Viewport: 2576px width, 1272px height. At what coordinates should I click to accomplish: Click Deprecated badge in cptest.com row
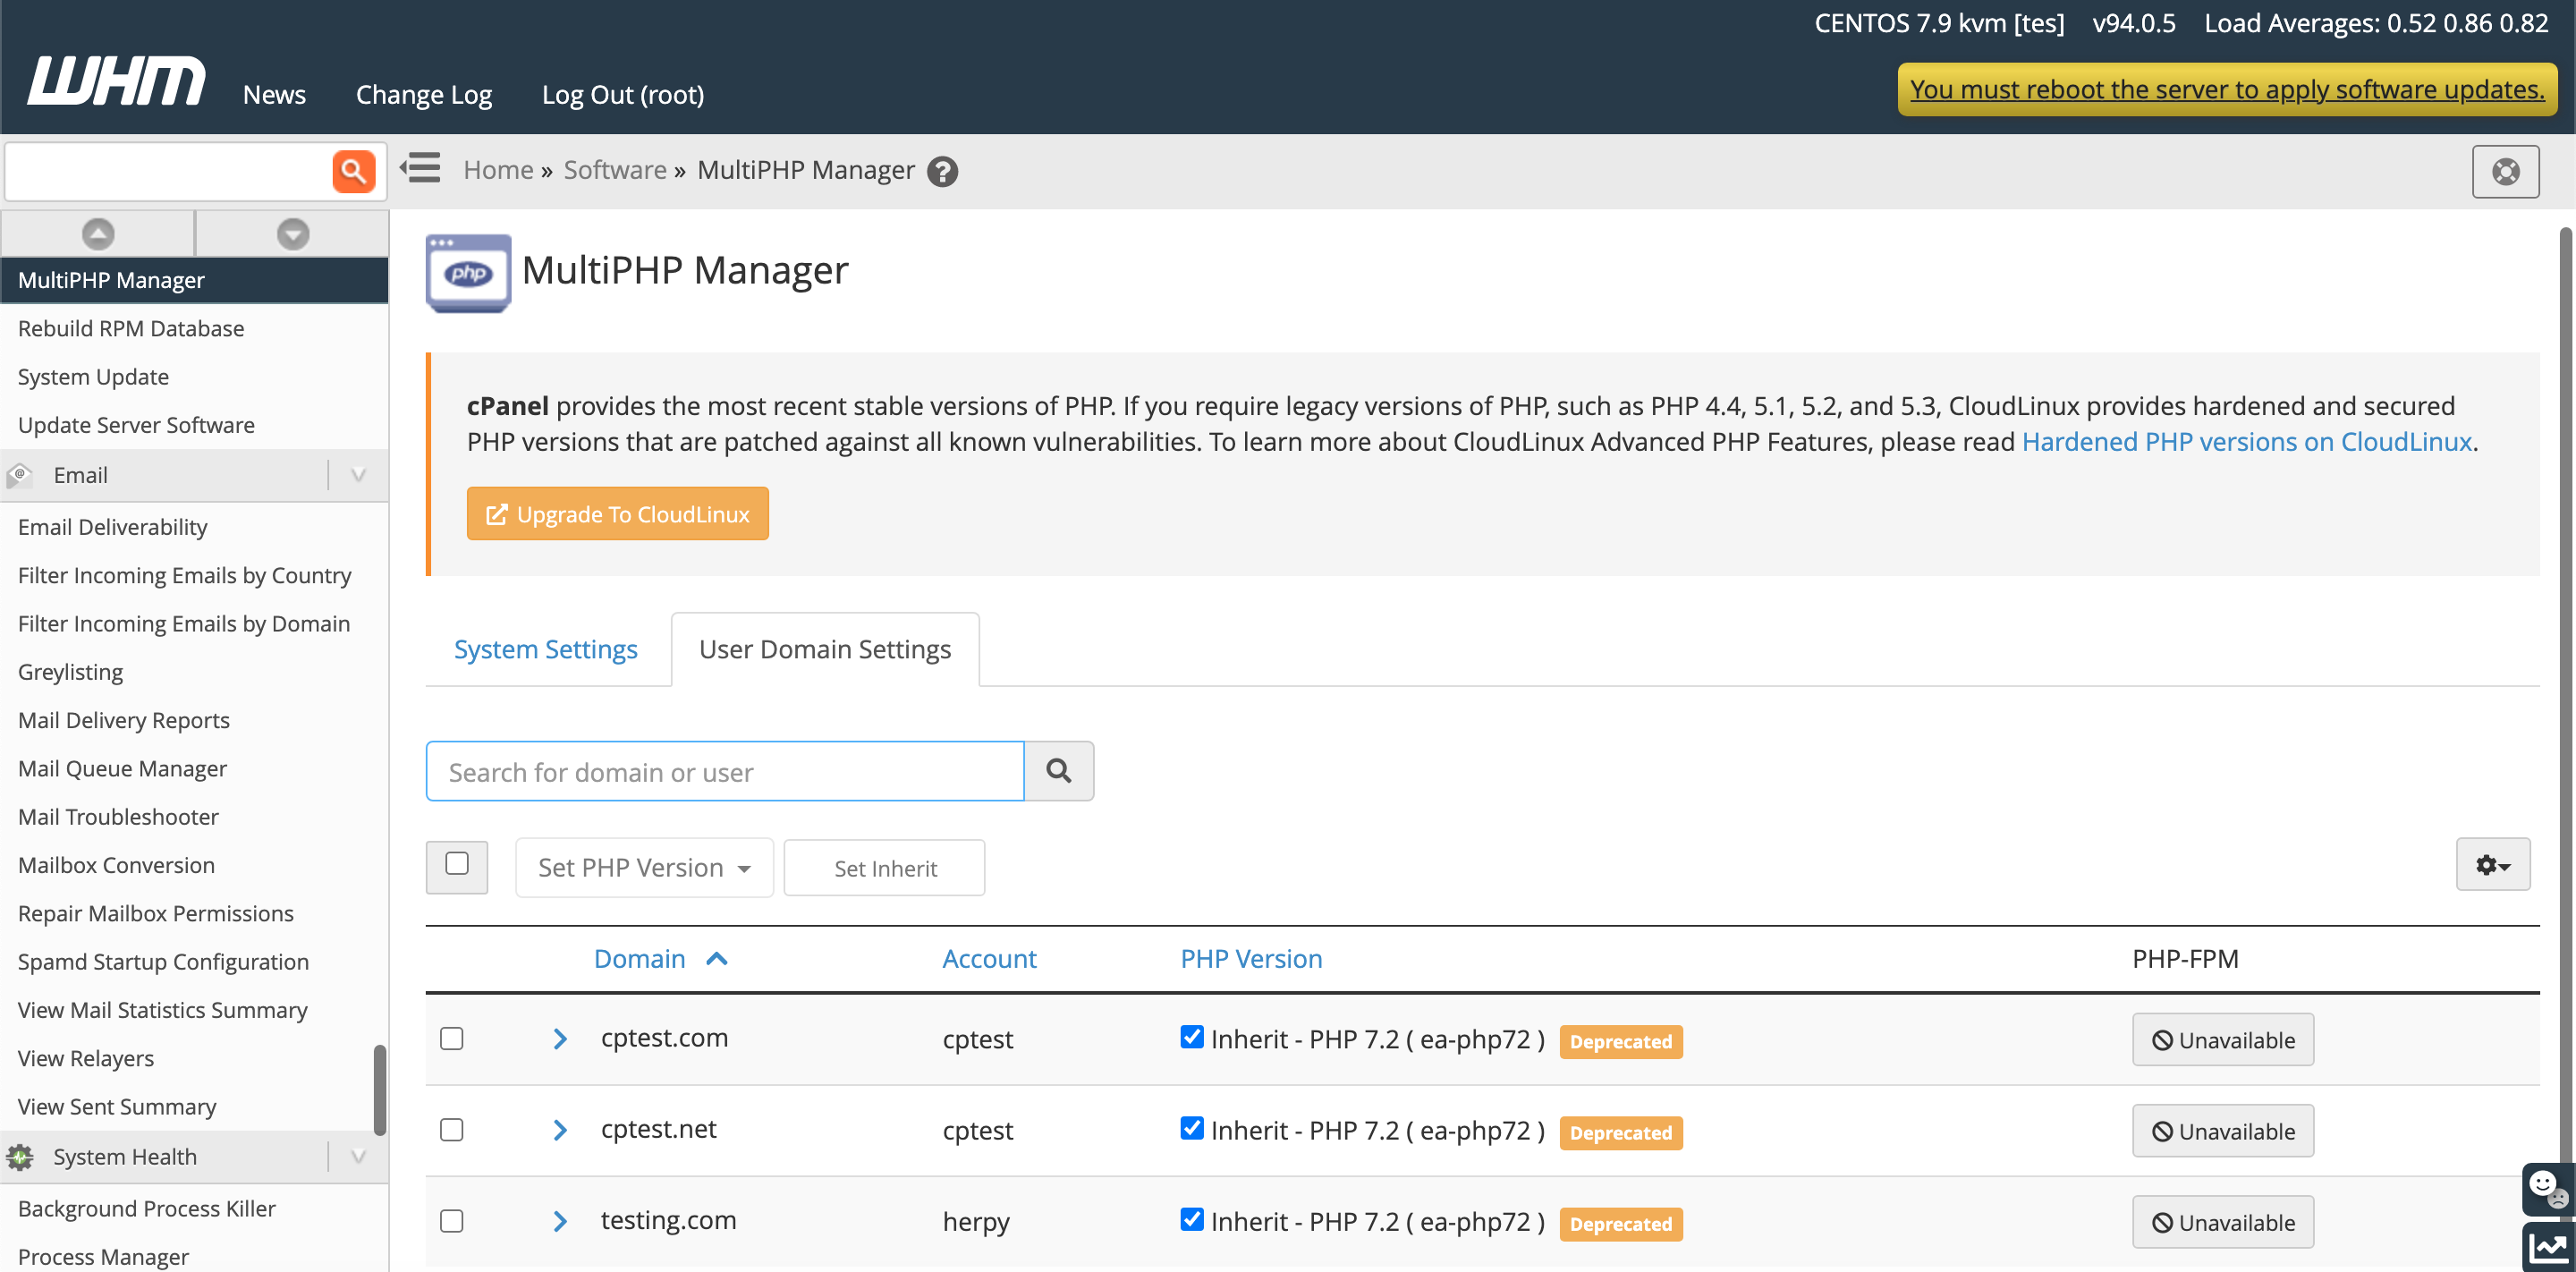(1620, 1041)
